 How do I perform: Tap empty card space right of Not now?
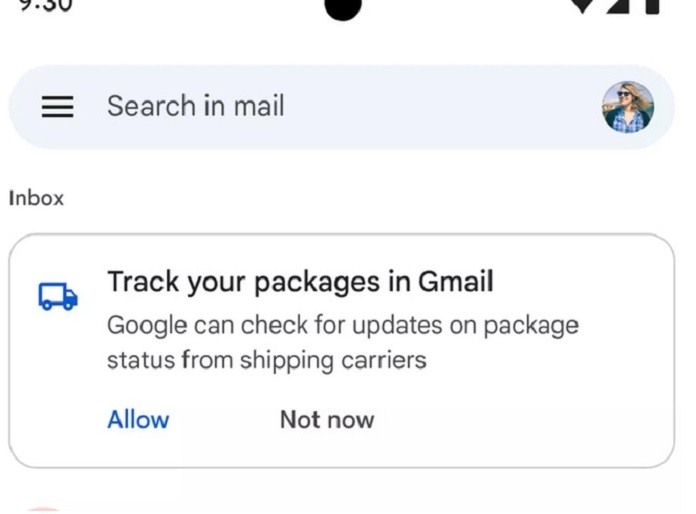(x=520, y=419)
